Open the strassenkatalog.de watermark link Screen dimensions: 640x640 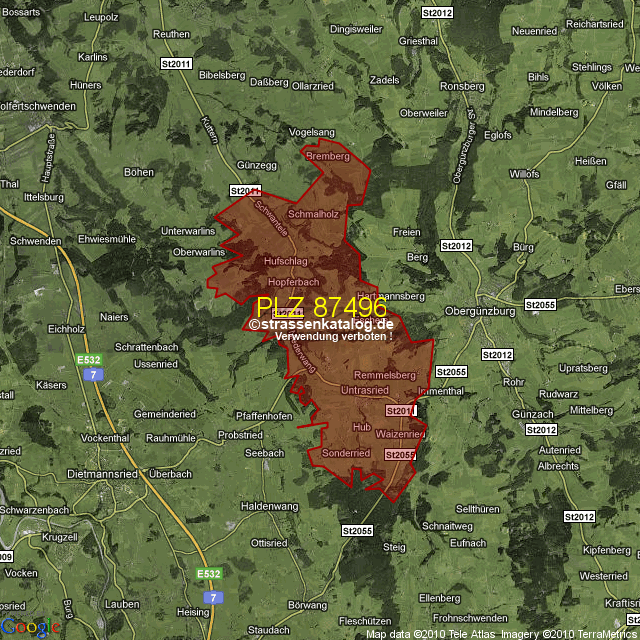(322, 324)
